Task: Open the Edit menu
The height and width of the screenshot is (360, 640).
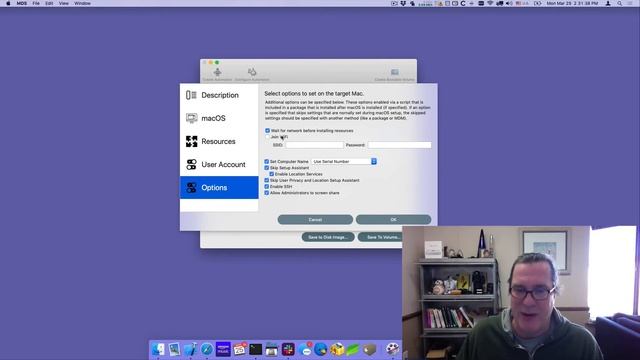Action: 49,3
